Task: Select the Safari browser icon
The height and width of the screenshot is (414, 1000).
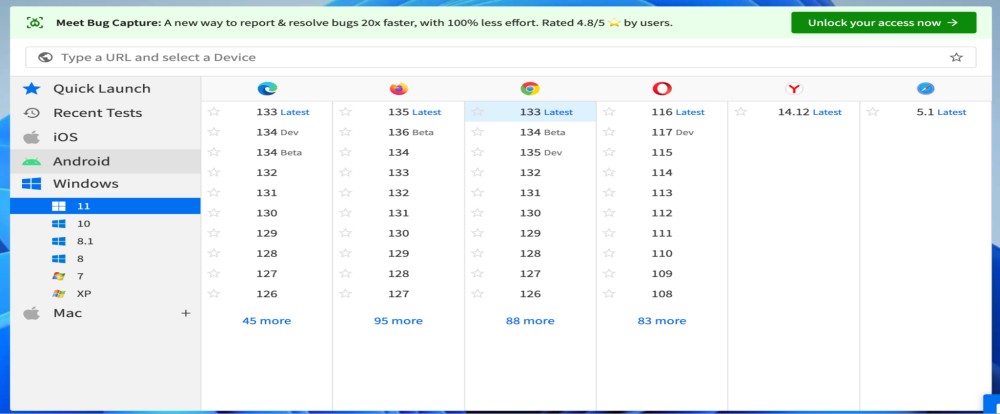Action: [925, 89]
